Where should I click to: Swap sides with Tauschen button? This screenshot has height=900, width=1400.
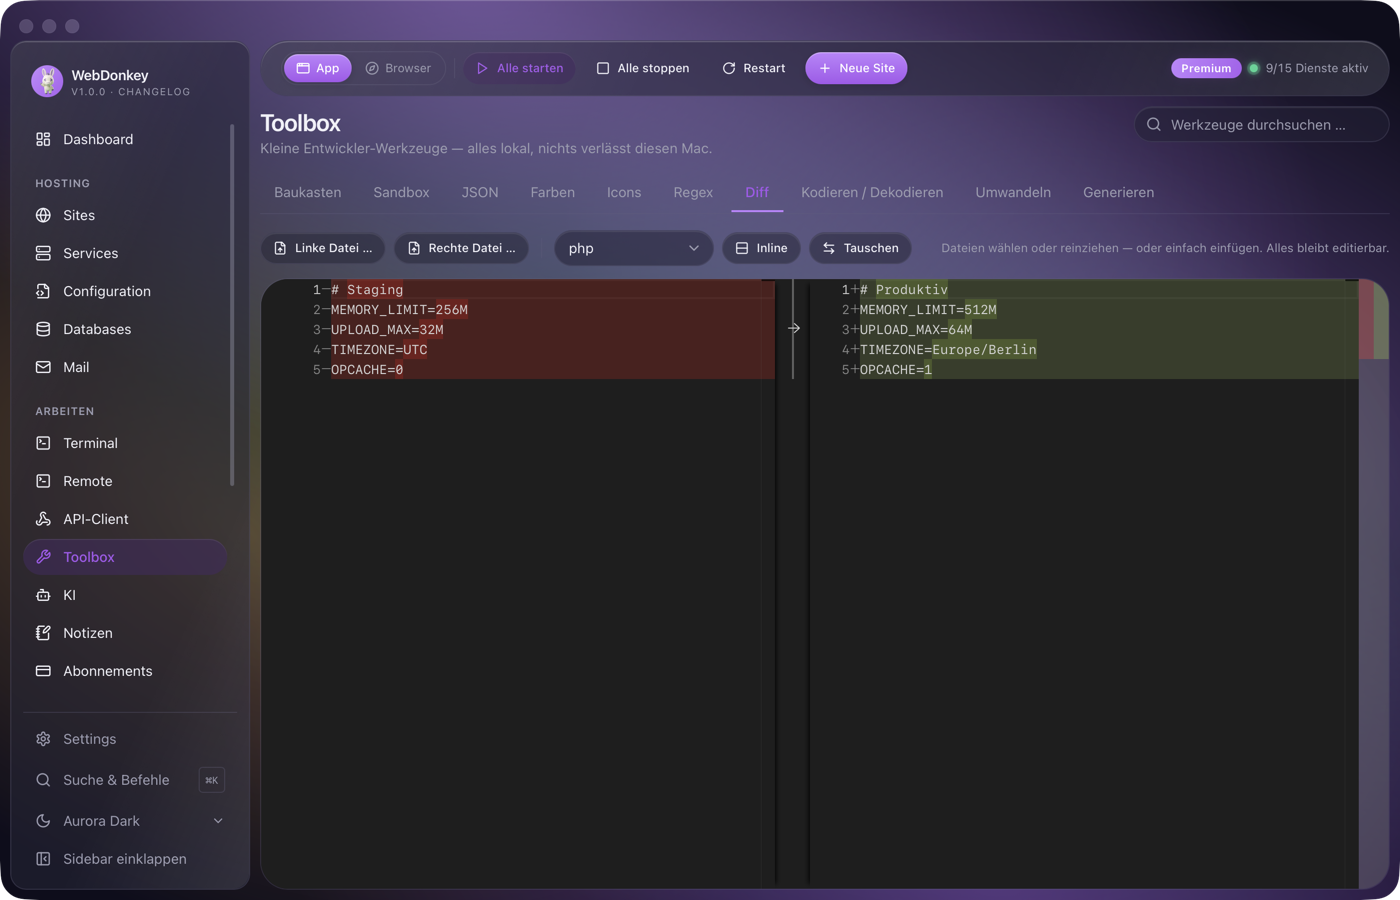point(860,248)
